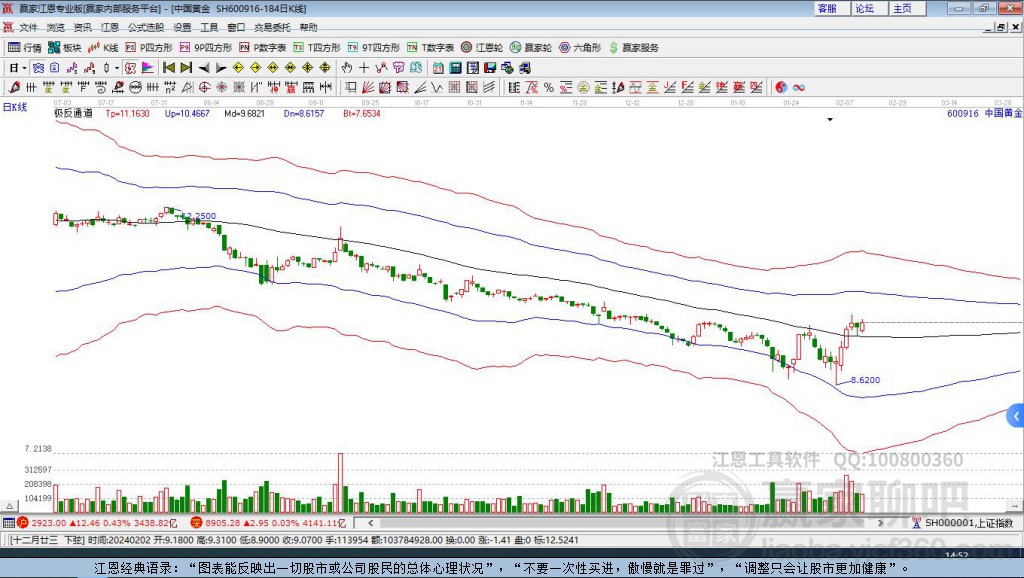Image resolution: width=1024 pixels, height=578 pixels.
Task: Select the crosshair cursor tool
Action: [364, 68]
